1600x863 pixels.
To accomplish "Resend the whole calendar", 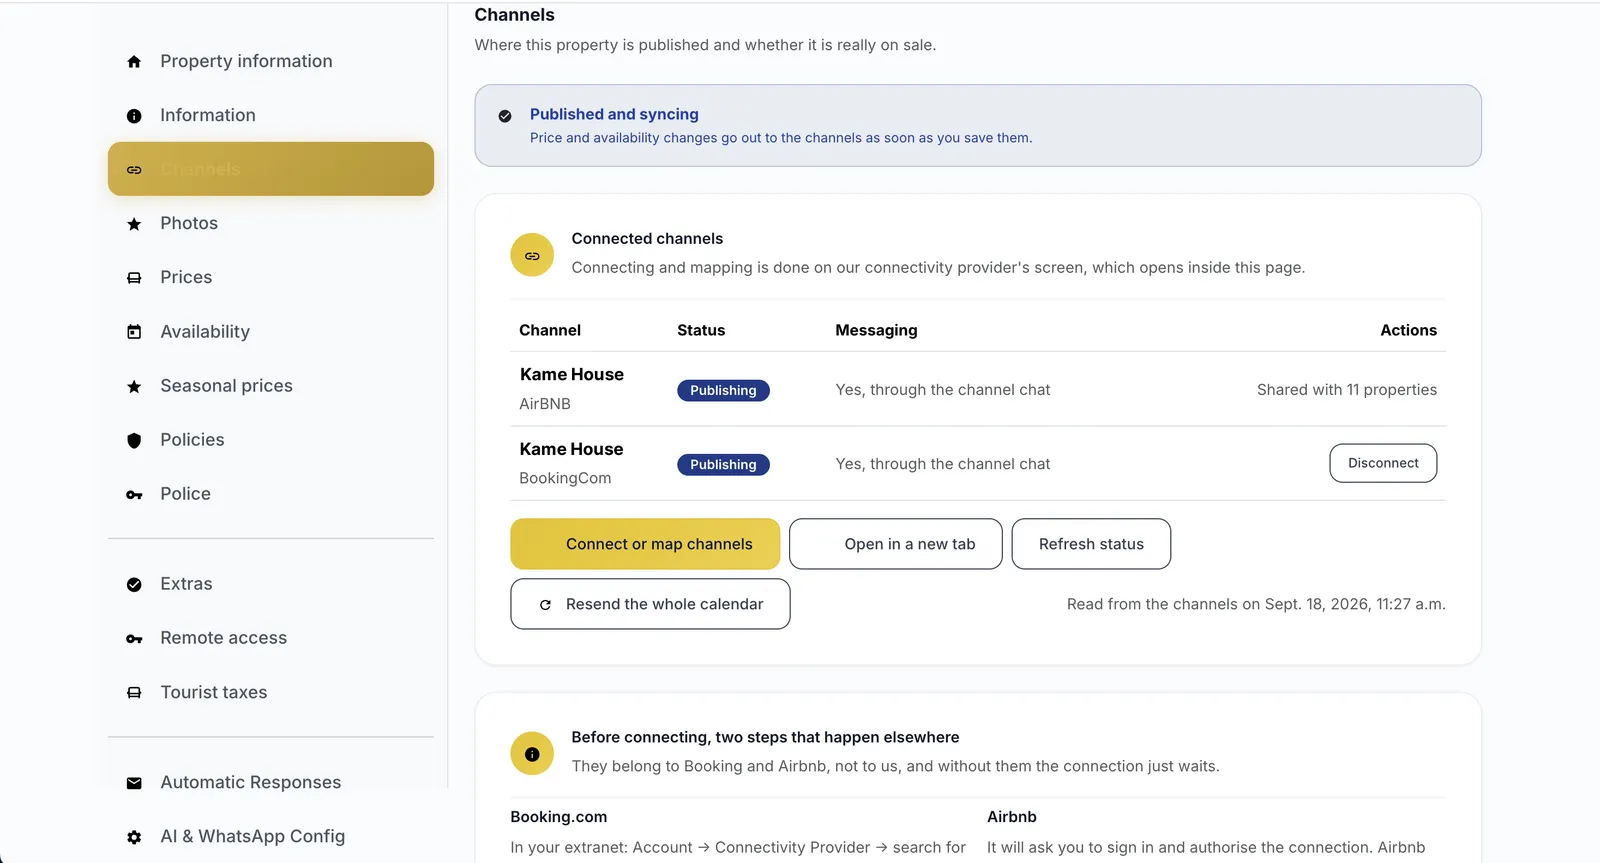I will pyautogui.click(x=650, y=604).
